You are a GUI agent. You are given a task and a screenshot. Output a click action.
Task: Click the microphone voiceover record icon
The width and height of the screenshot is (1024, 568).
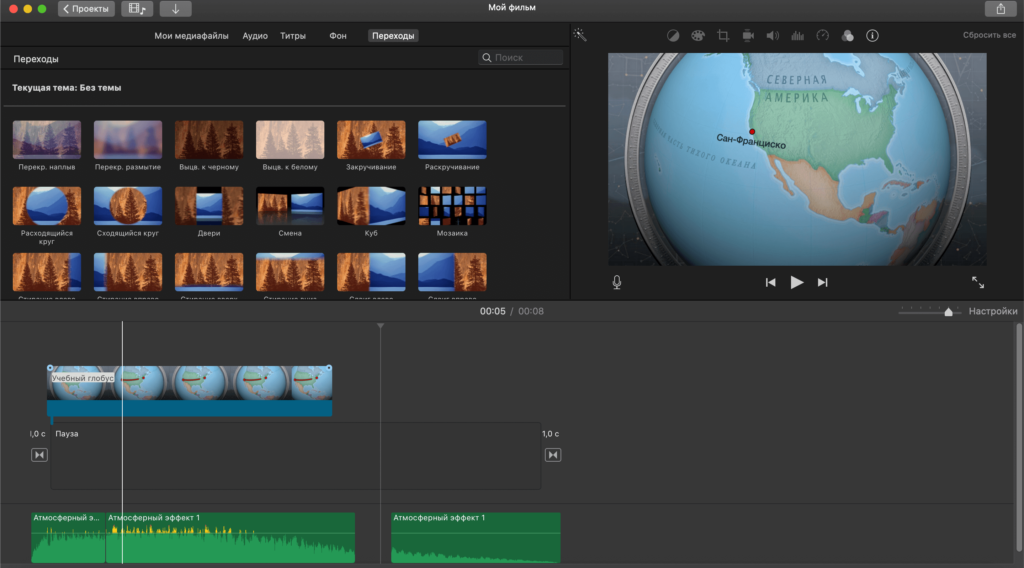tap(617, 282)
